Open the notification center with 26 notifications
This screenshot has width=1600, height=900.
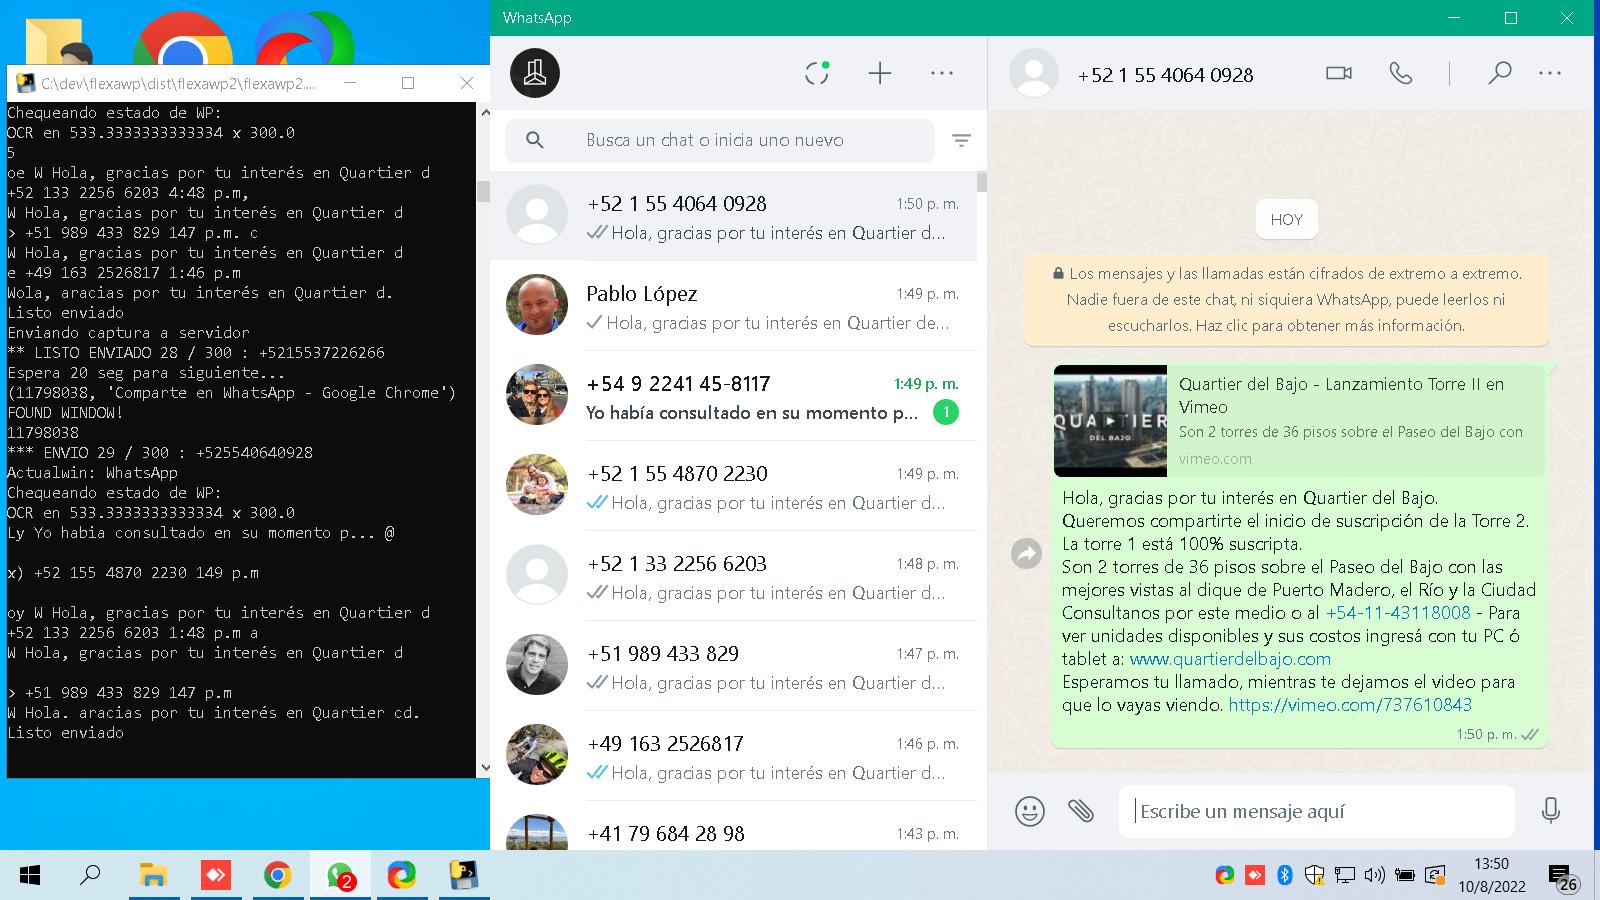click(1563, 878)
